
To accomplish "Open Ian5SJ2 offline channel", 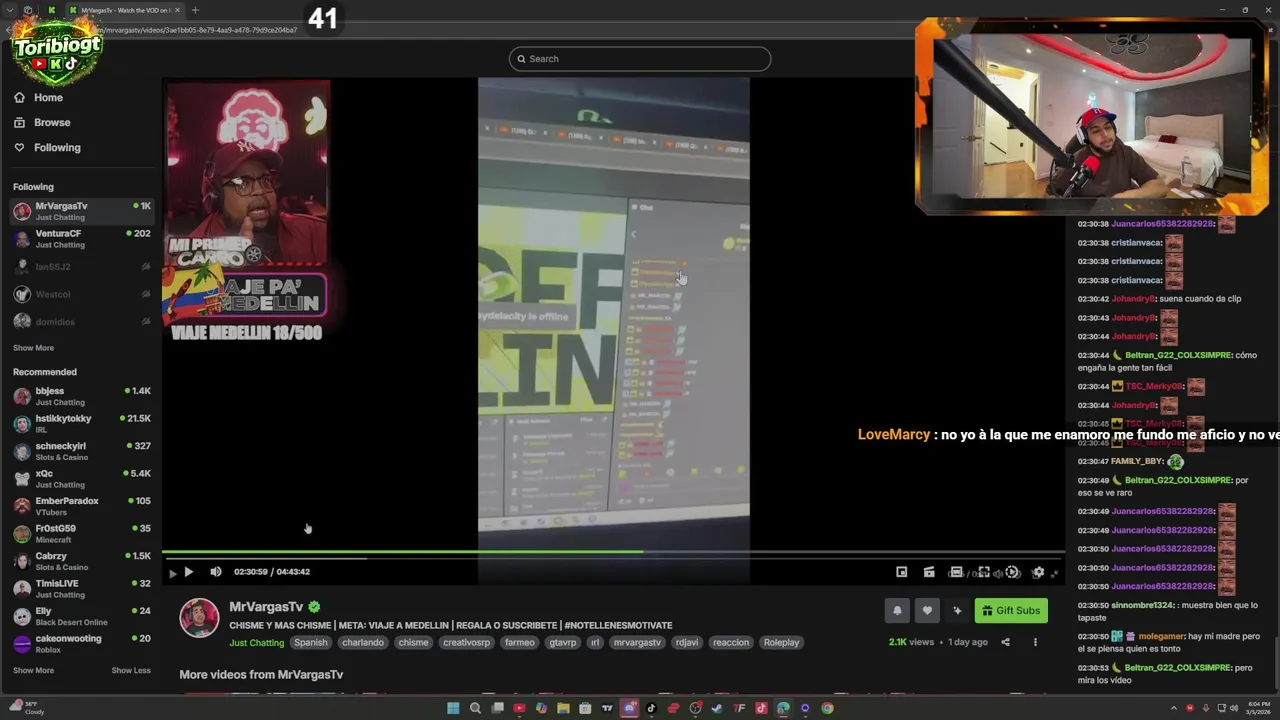I will pos(82,267).
